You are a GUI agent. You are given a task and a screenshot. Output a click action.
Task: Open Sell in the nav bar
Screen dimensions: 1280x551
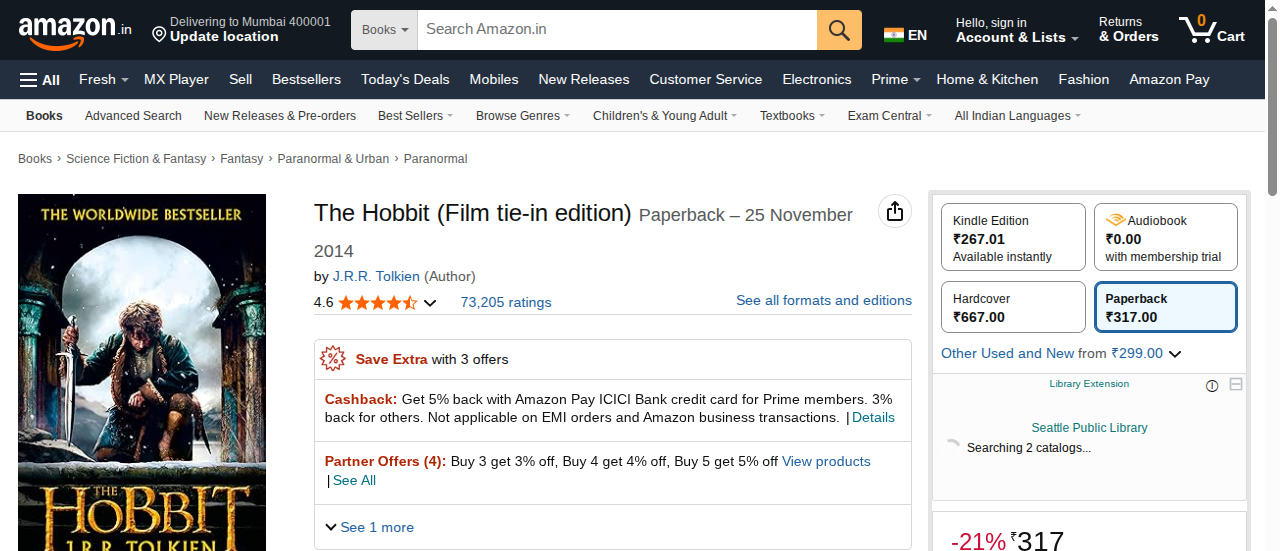(240, 80)
